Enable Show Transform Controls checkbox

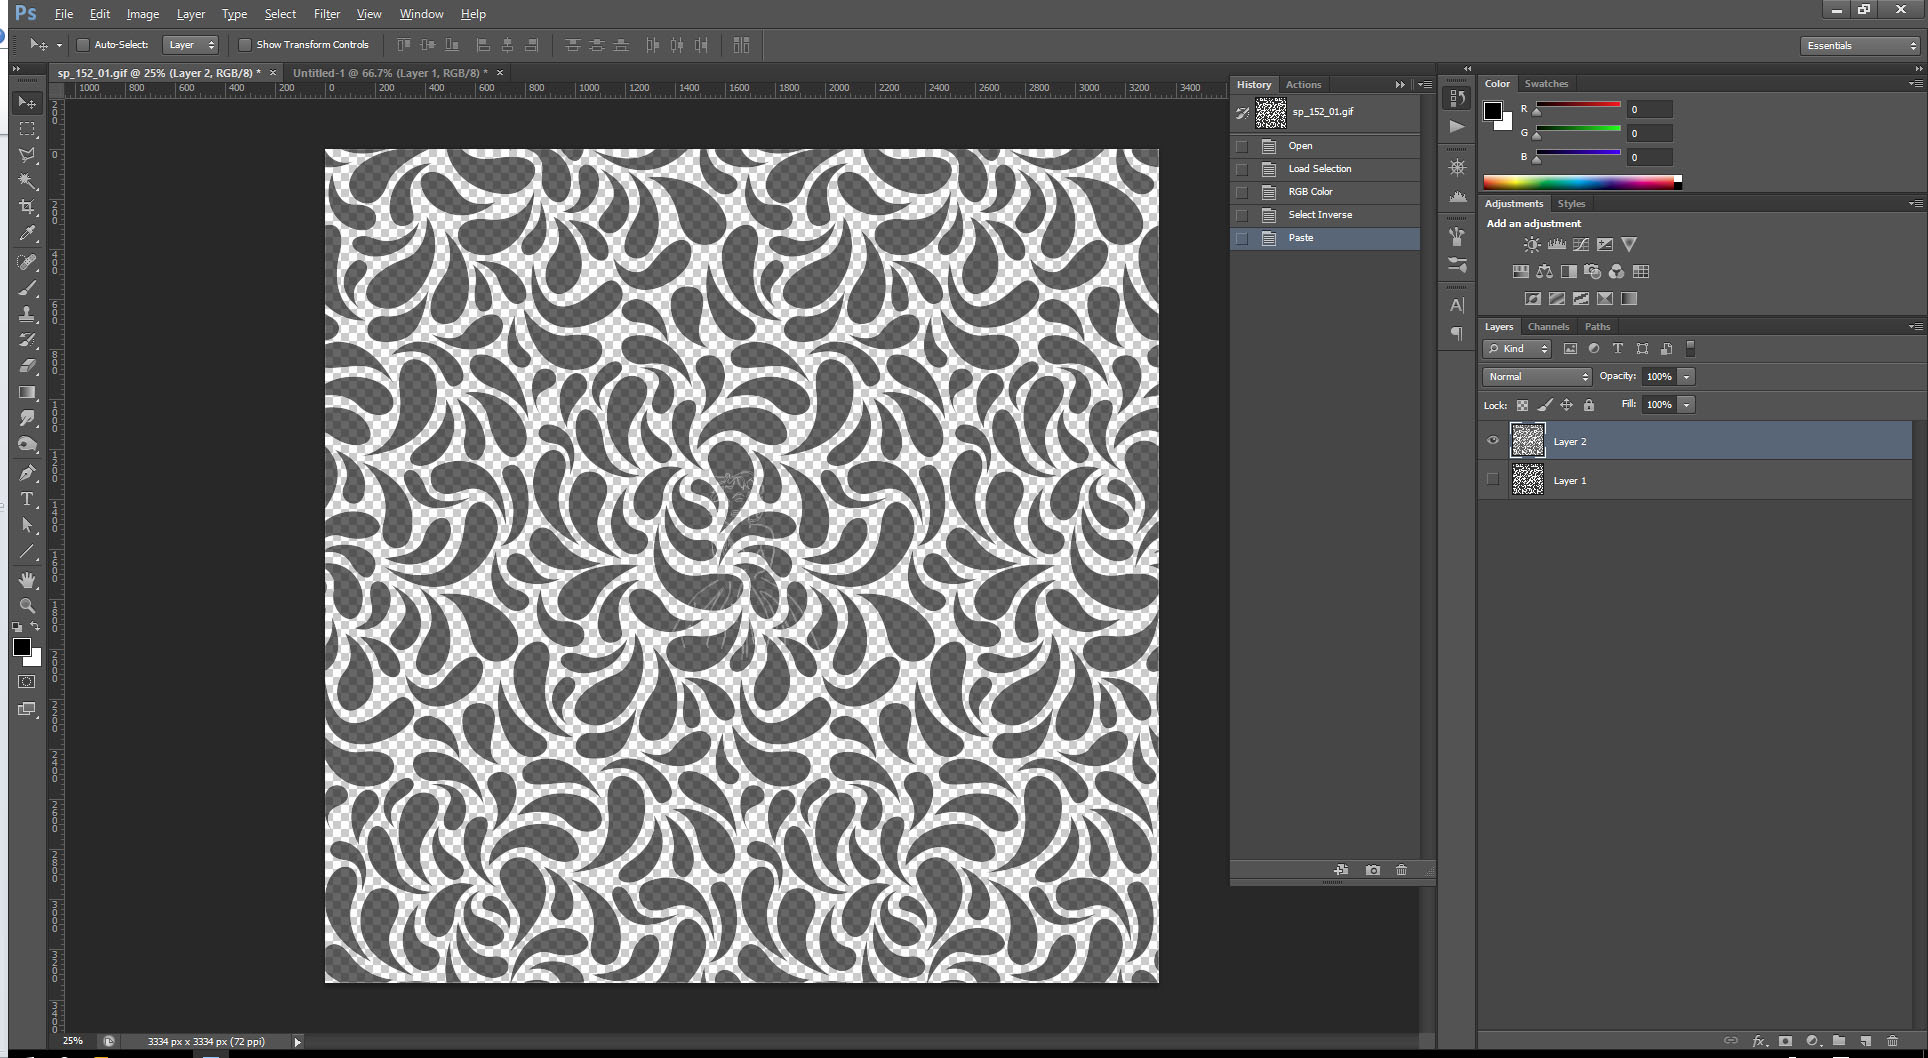tap(245, 45)
